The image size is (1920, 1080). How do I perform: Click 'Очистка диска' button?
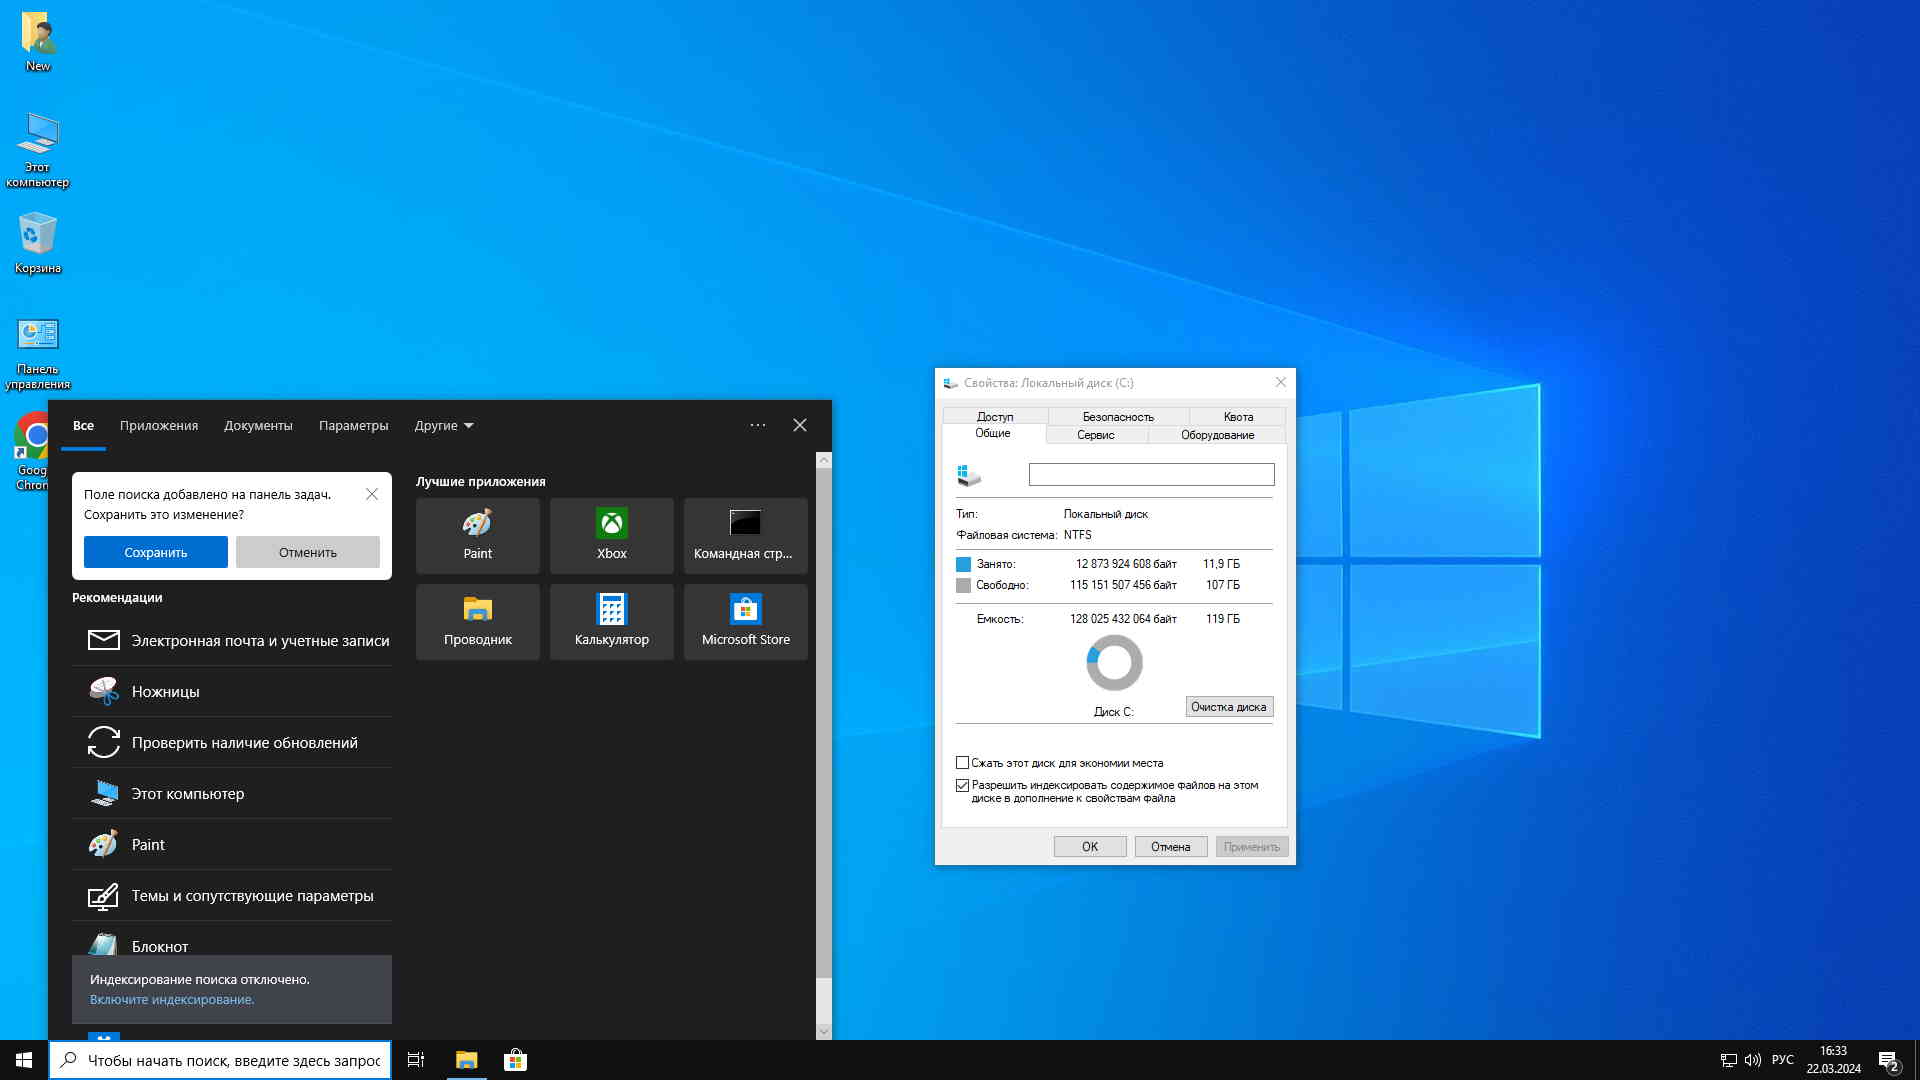(1228, 707)
